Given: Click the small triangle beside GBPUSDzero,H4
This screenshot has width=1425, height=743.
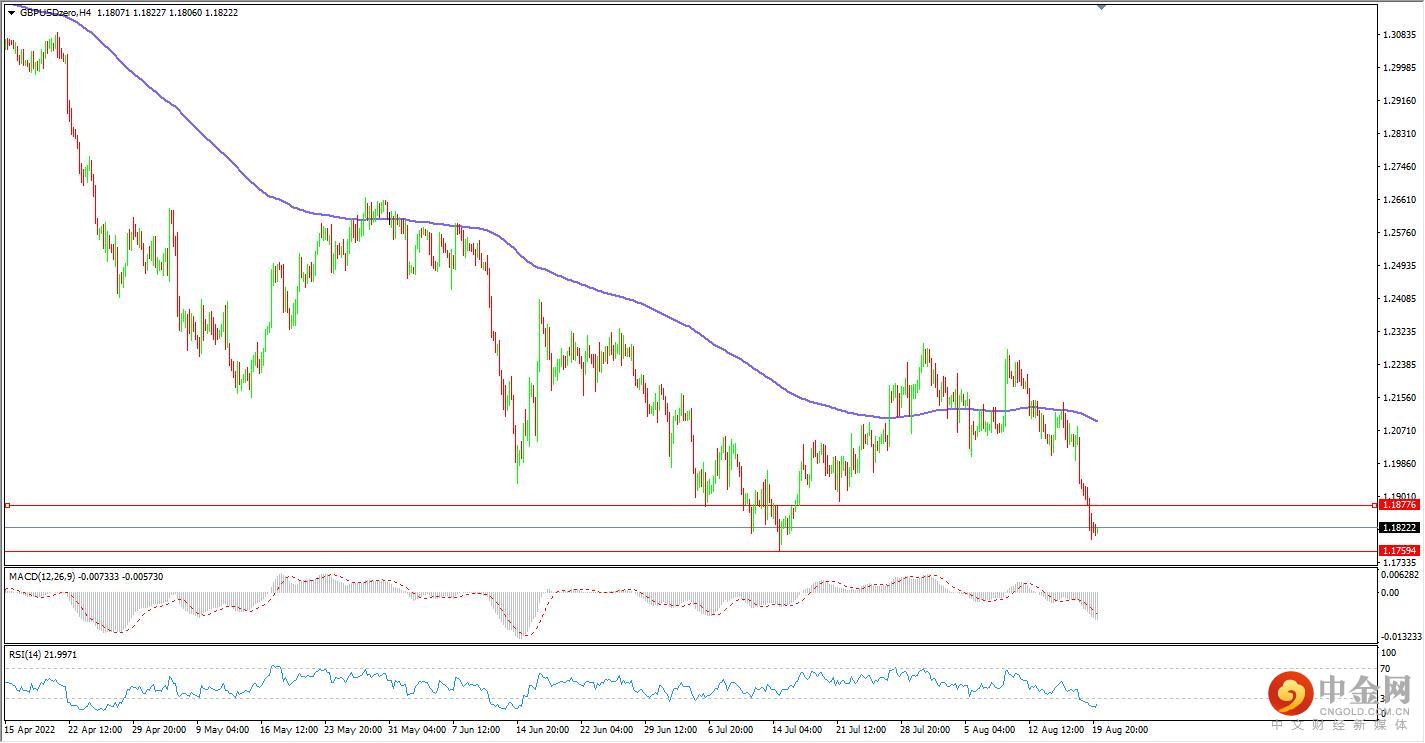Looking at the screenshot, I should pos(11,13).
